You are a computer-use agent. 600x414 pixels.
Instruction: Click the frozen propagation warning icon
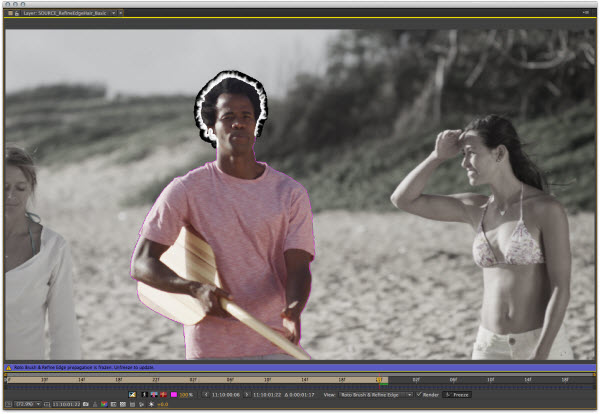point(8,368)
